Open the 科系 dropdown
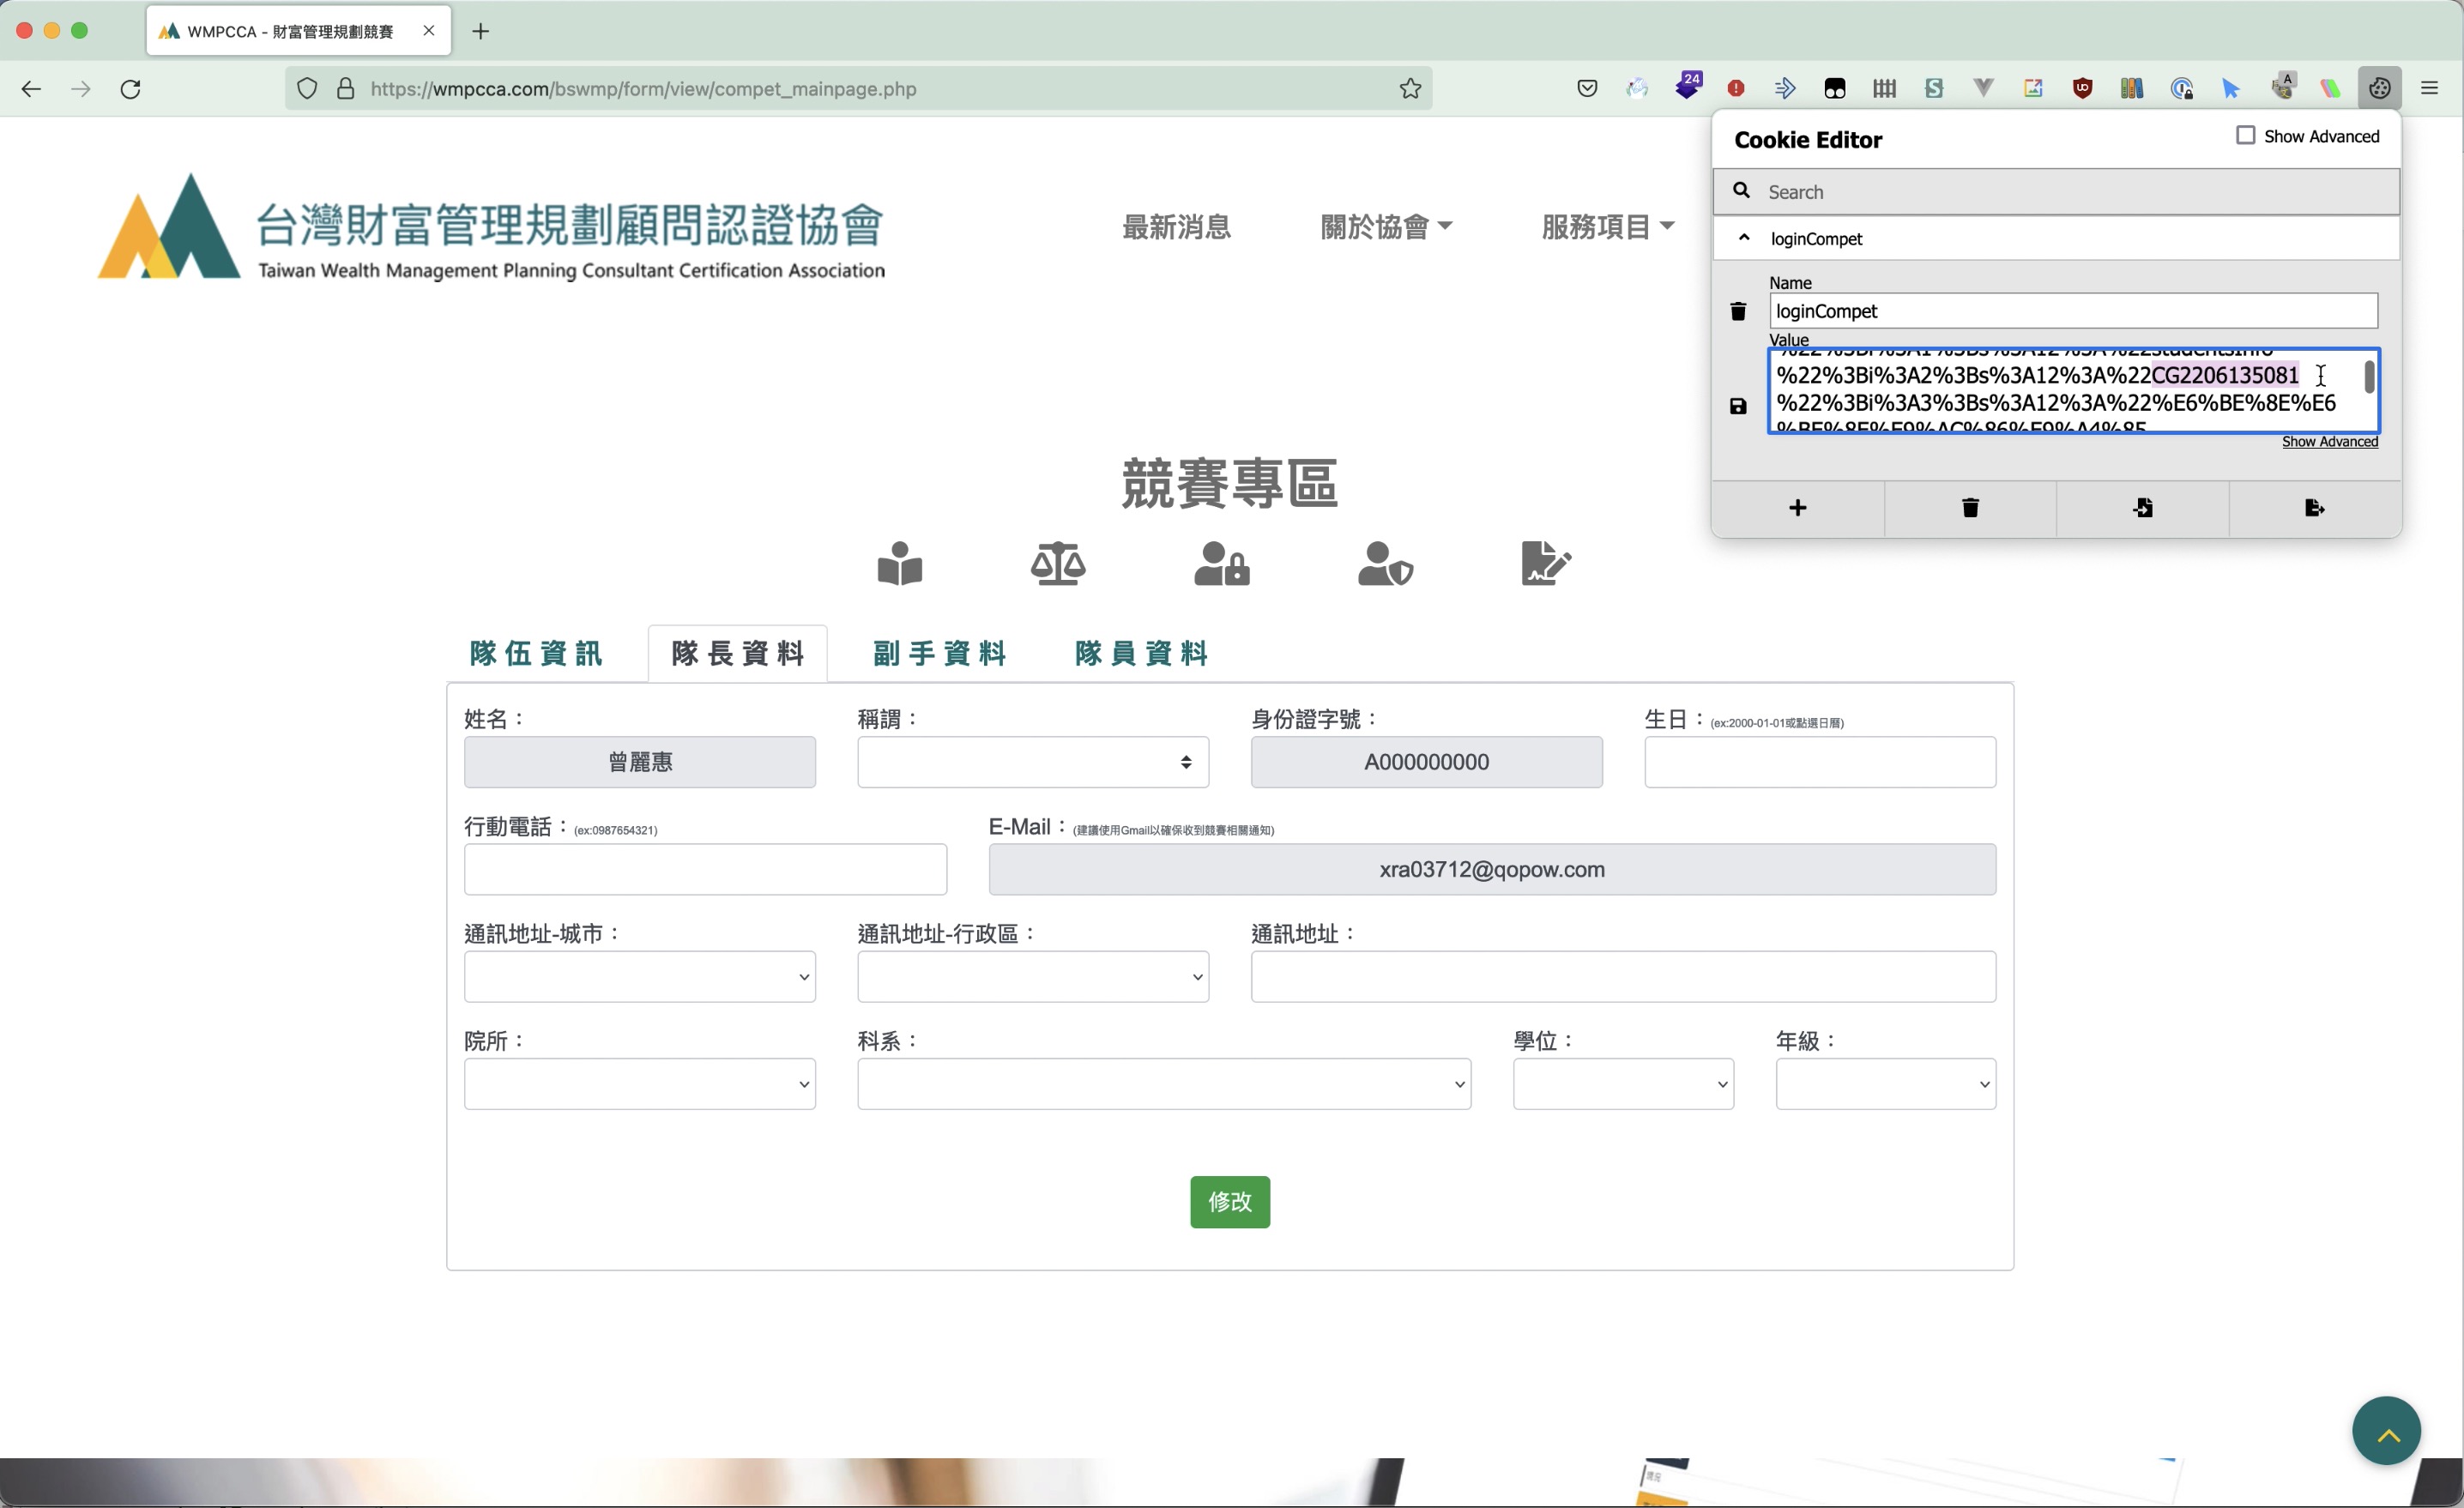 pos(1164,1084)
